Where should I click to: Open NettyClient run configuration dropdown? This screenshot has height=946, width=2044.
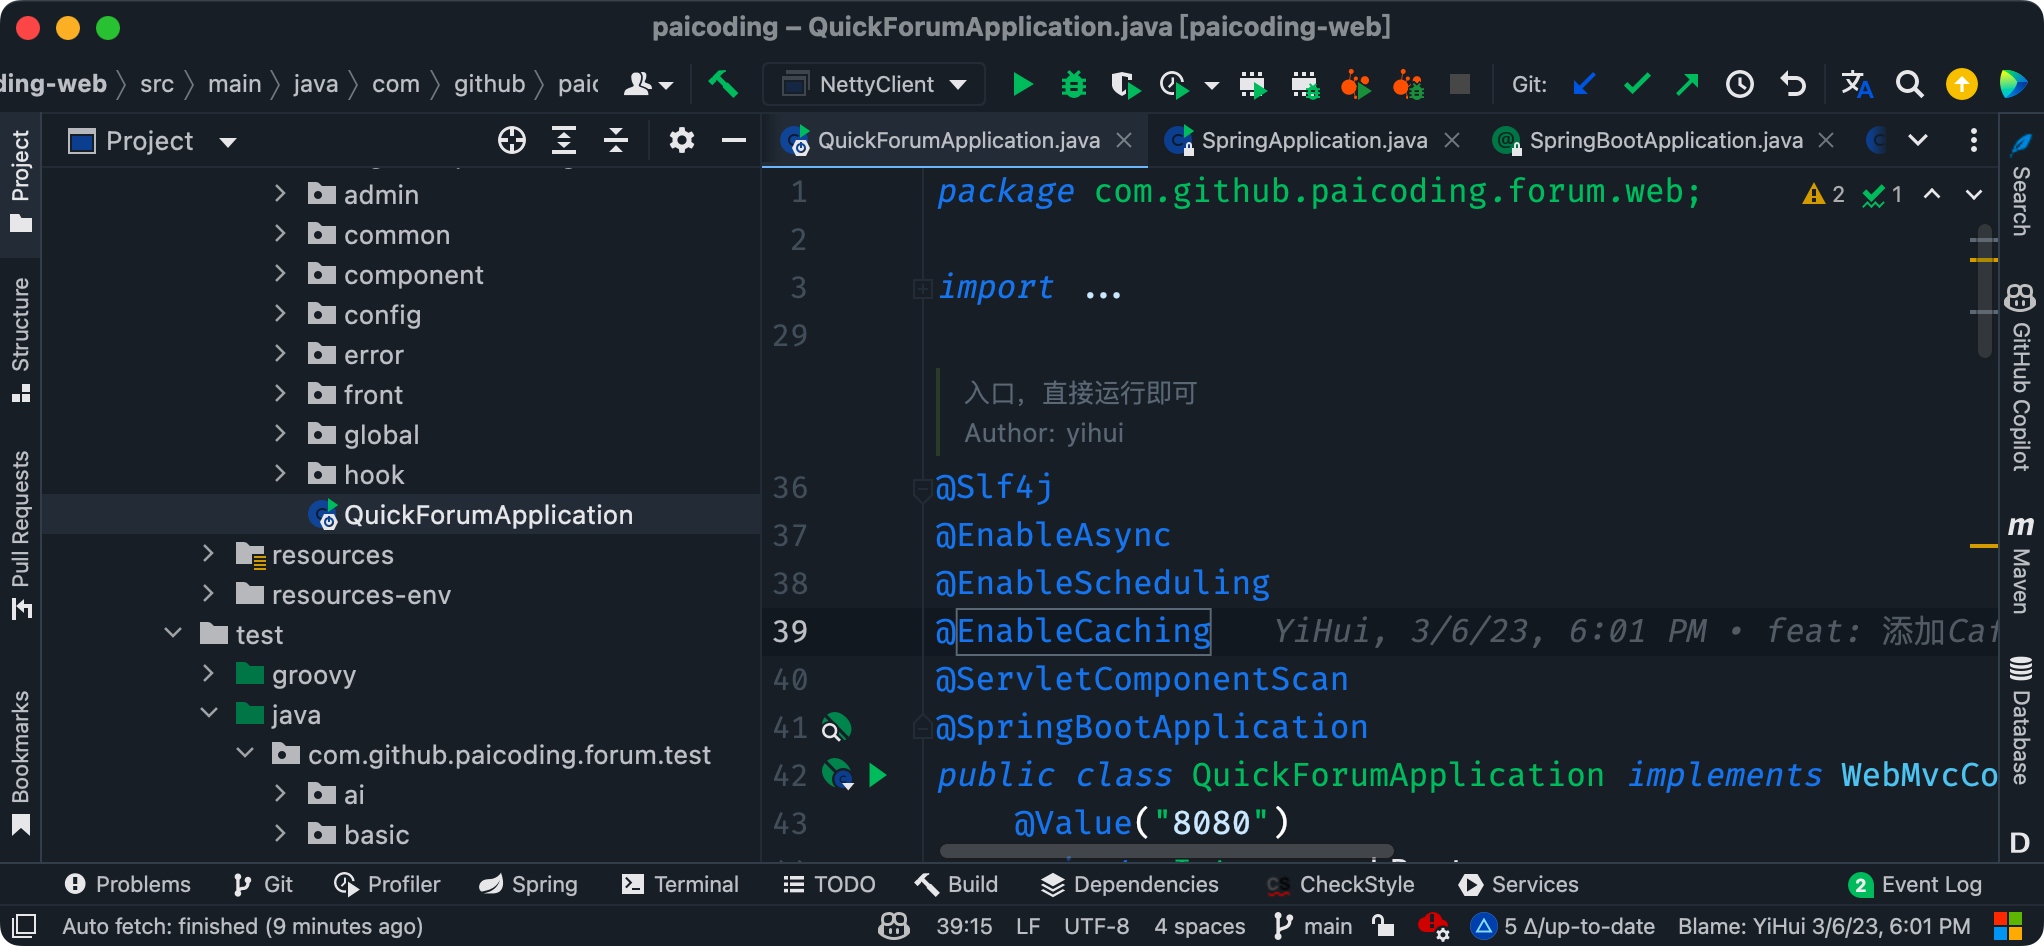(874, 84)
